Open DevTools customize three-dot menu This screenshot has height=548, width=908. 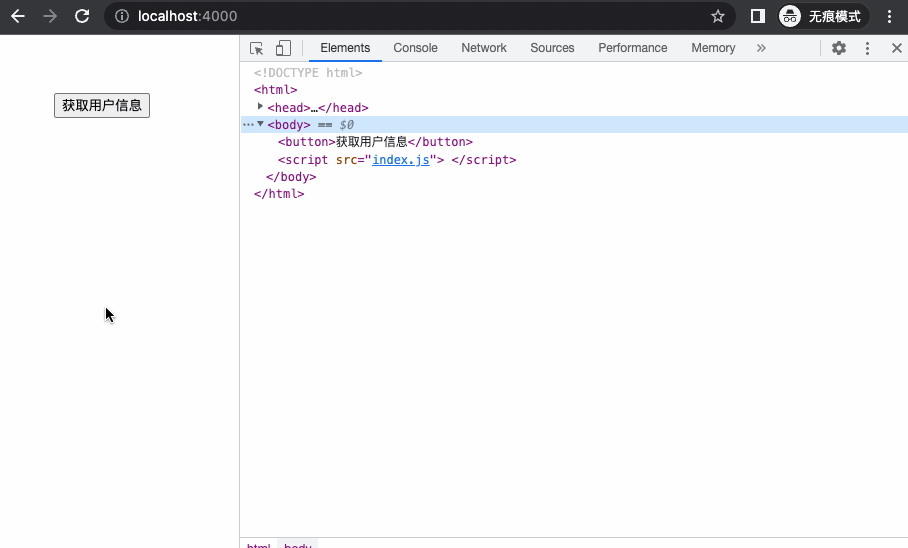point(867,48)
